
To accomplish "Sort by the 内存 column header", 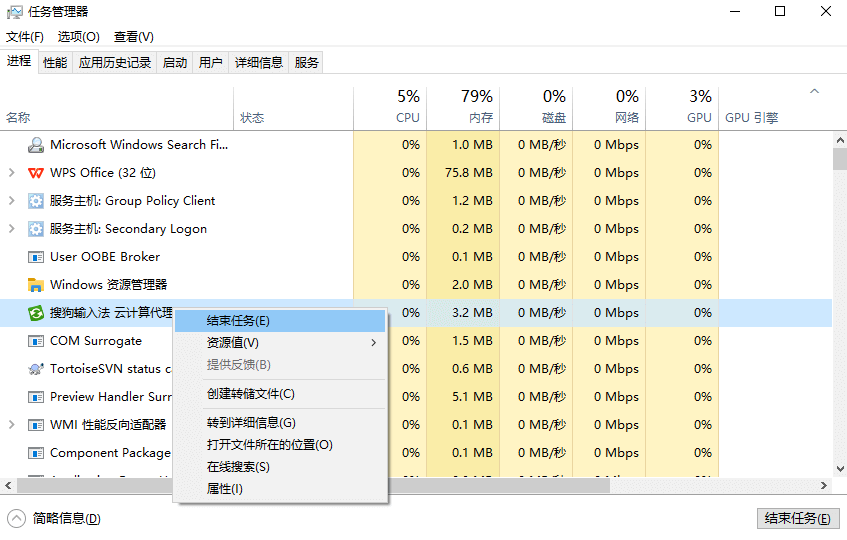I will tap(463, 107).
